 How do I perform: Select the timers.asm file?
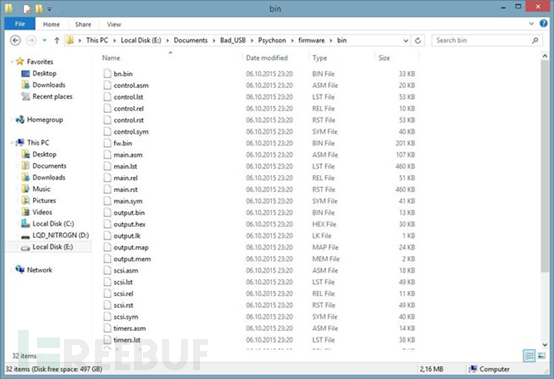click(130, 328)
